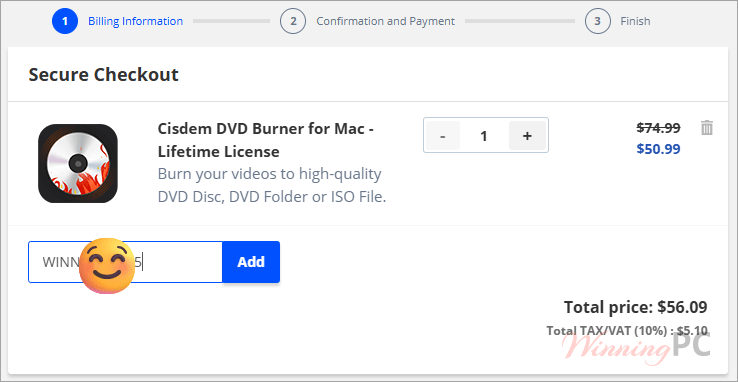738x382 pixels.
Task: Click the product description about burning videos
Action: [272, 185]
